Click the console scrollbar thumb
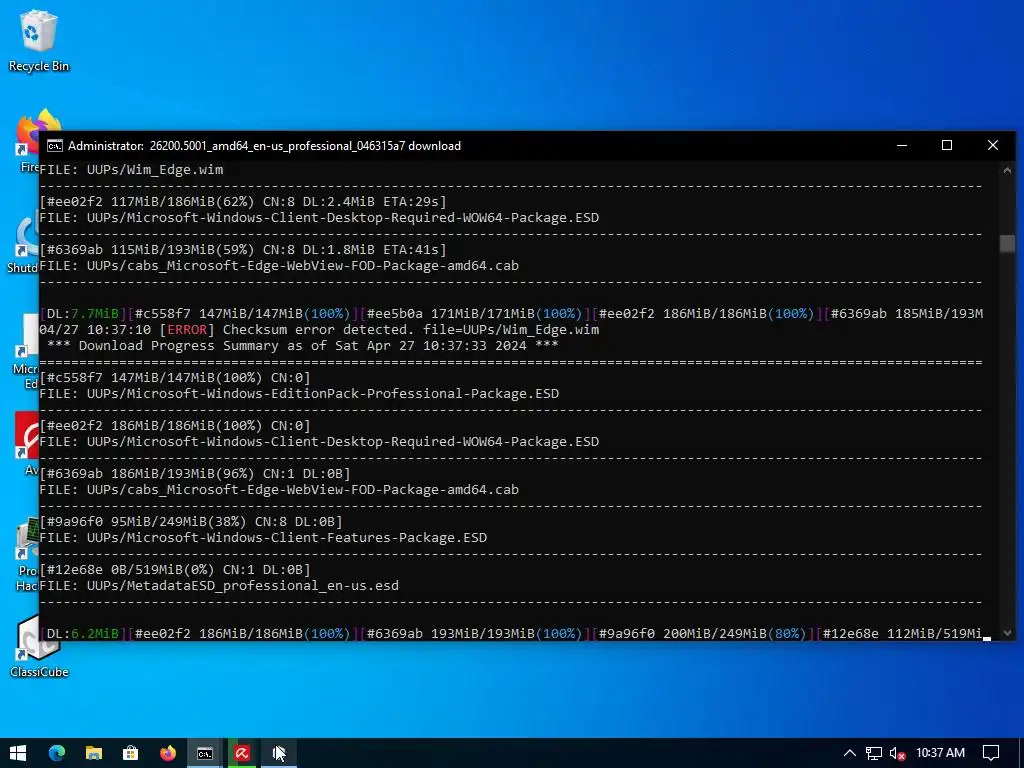1024x768 pixels. click(x=1007, y=243)
